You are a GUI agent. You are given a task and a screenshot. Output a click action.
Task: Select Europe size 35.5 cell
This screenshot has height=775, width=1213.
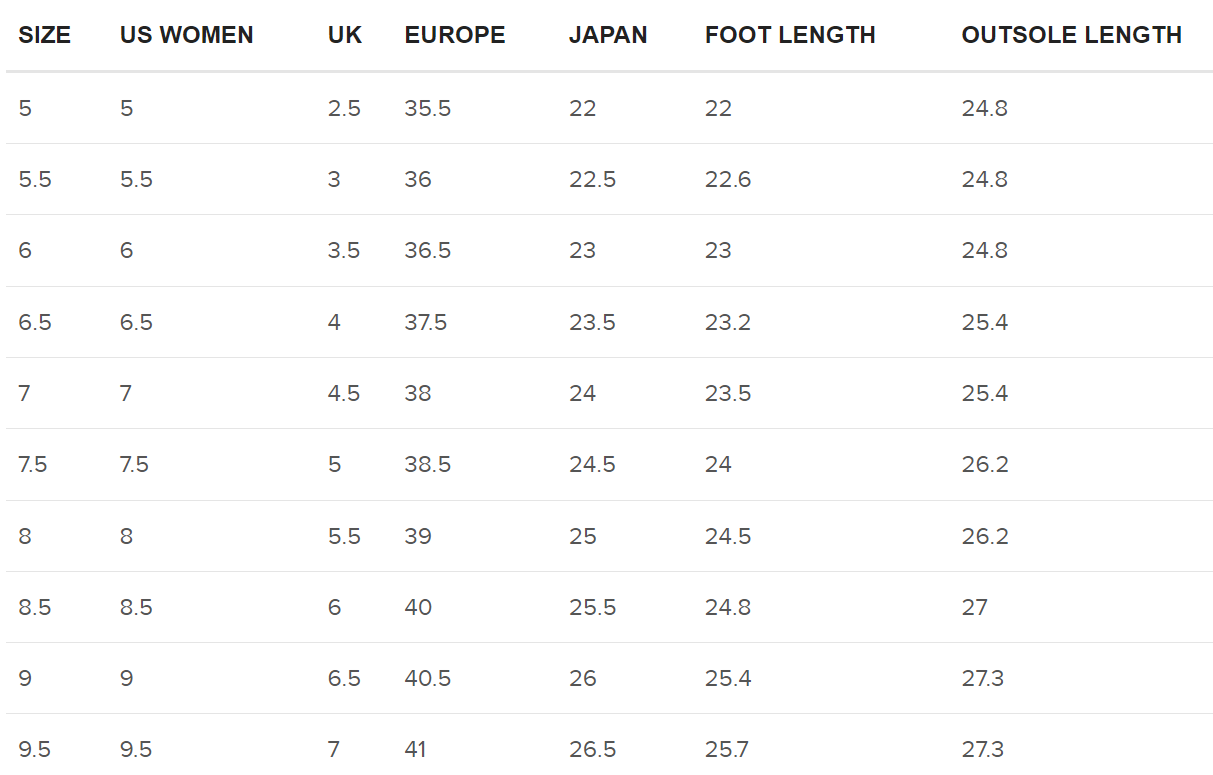tap(428, 108)
